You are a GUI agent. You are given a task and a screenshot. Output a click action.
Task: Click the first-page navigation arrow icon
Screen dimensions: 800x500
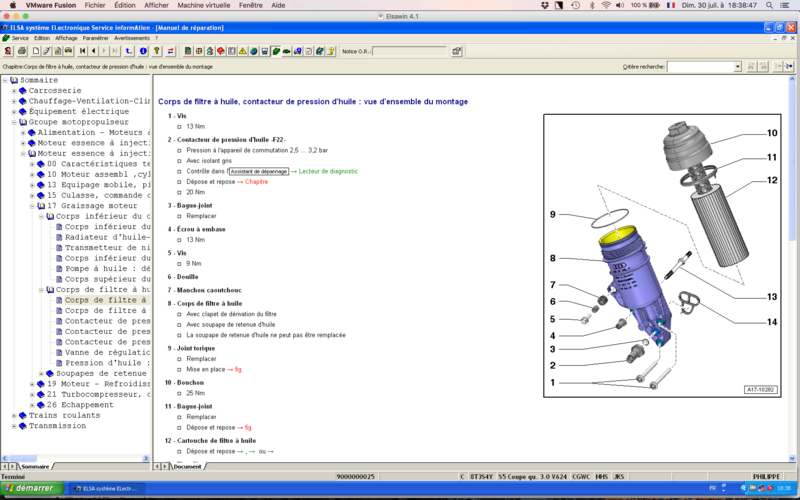[x=81, y=50]
